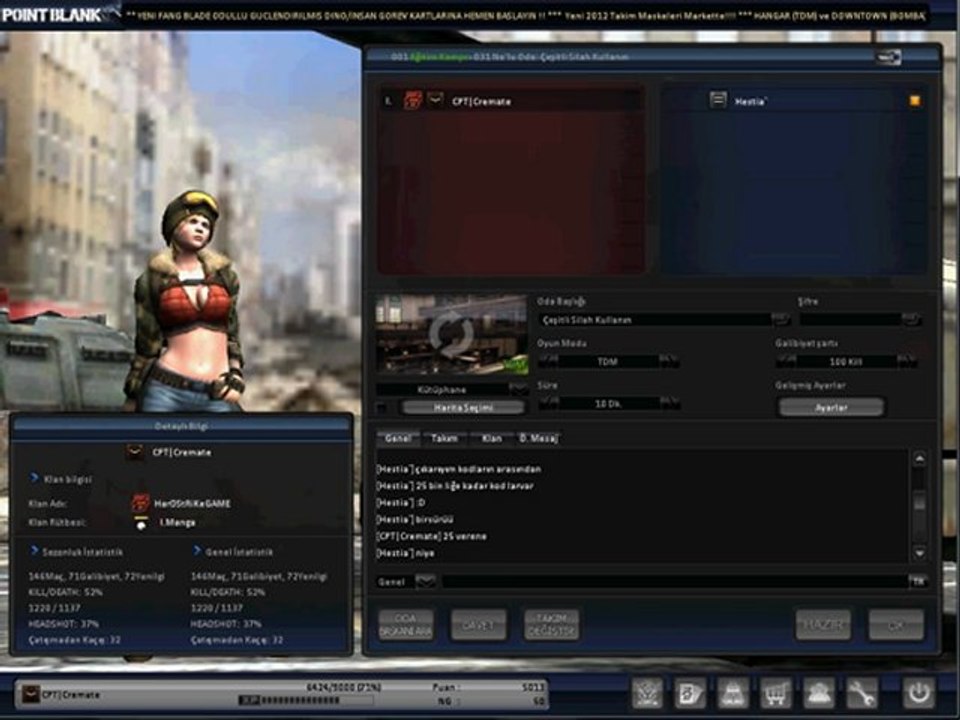Click the rank icon above Klan bilgisi
Viewport: 960px width, 720px height.
(x=135, y=452)
